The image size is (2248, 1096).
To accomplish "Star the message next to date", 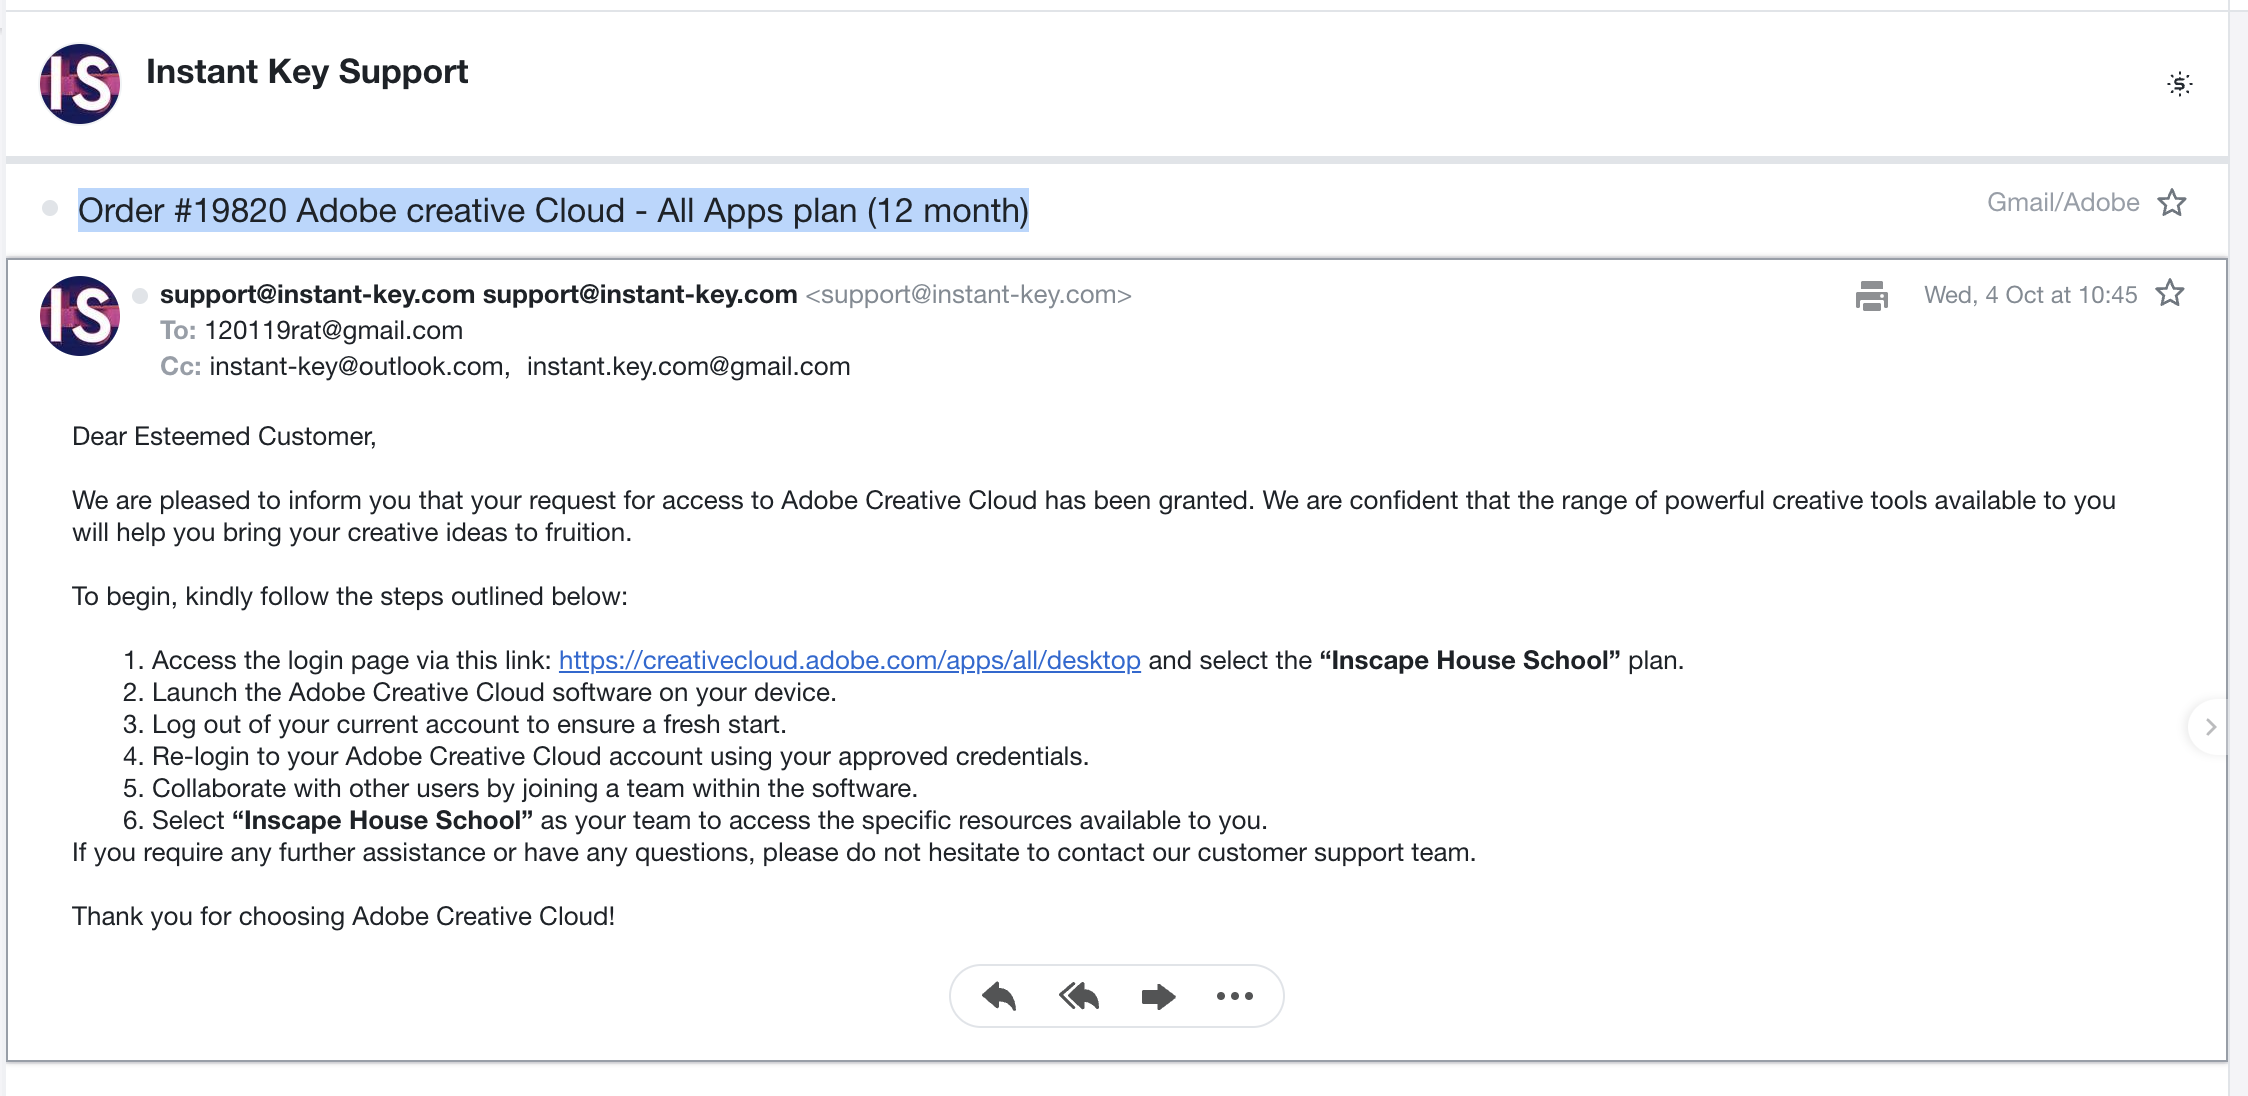I will point(2169,294).
